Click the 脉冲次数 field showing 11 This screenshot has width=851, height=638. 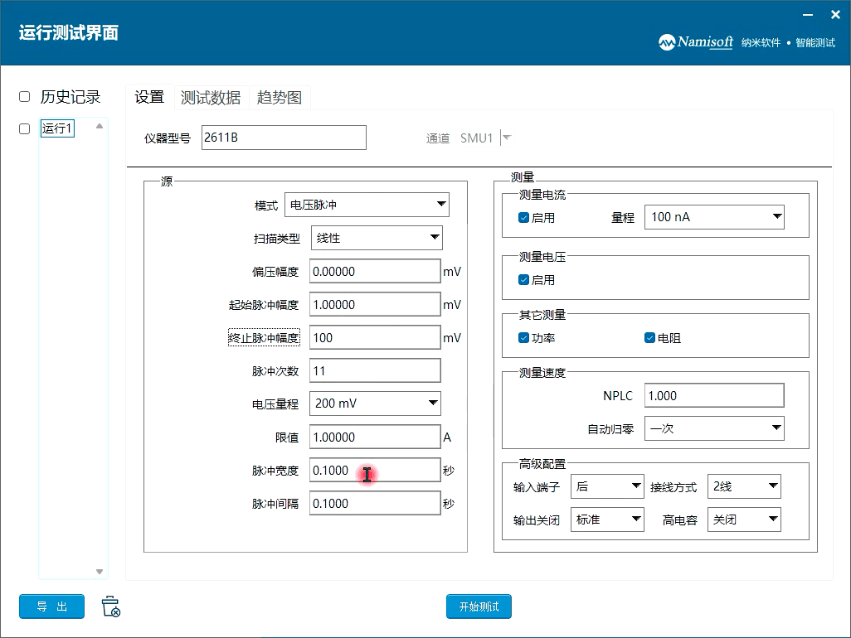[x=375, y=371]
